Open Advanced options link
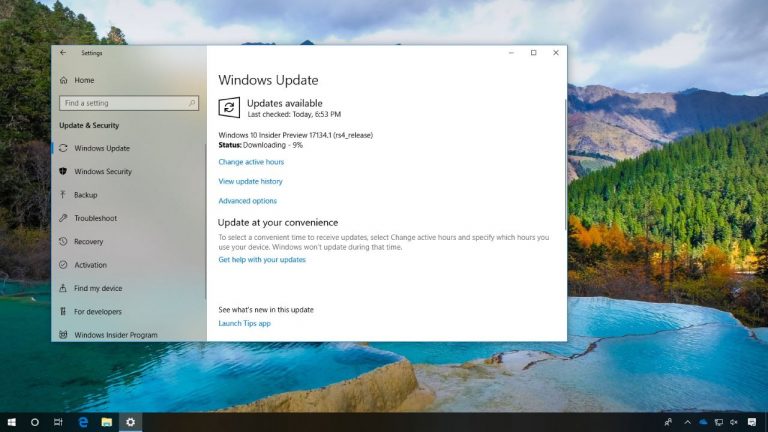 click(x=247, y=201)
